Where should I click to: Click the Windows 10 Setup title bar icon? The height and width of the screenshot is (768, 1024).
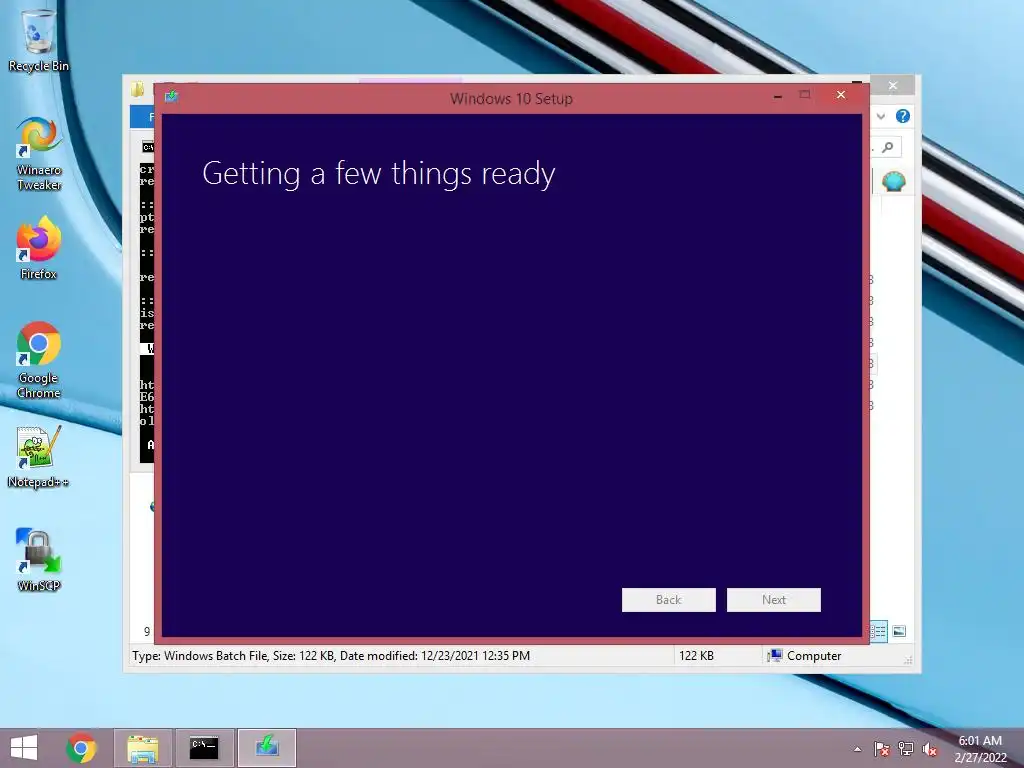(171, 97)
